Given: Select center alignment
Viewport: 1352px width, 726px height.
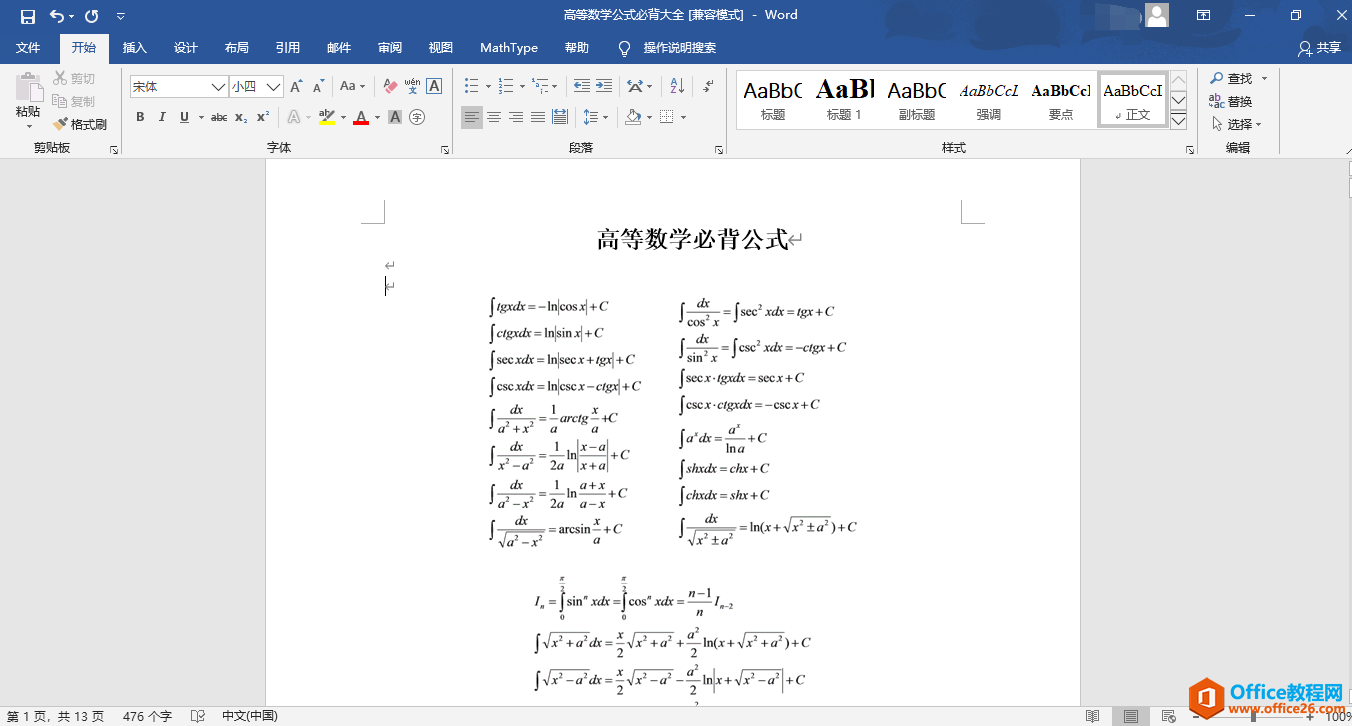Looking at the screenshot, I should 494,117.
